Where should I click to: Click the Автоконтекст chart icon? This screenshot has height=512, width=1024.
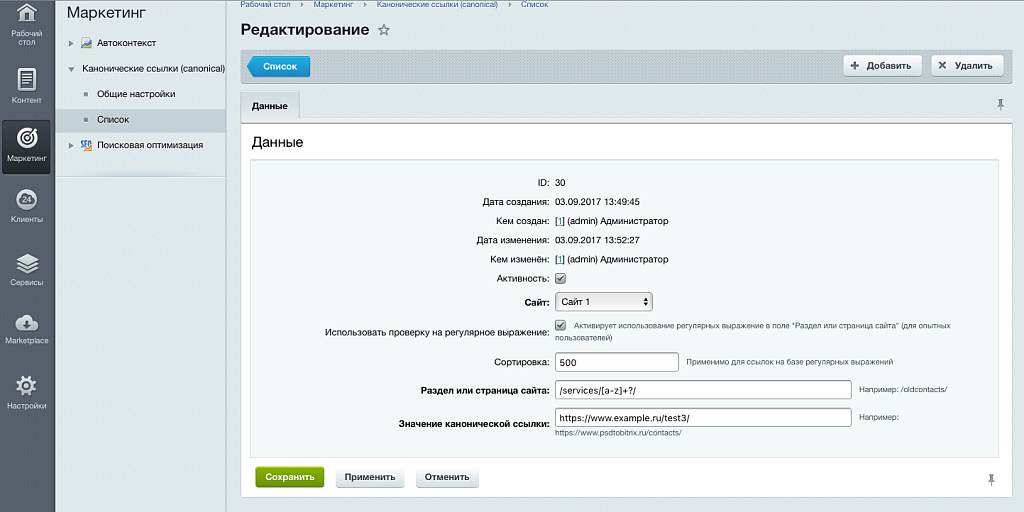(x=86, y=43)
